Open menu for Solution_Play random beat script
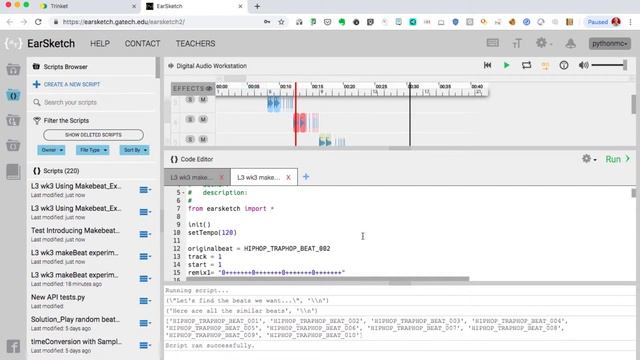The height and width of the screenshot is (360, 640). 145,323
